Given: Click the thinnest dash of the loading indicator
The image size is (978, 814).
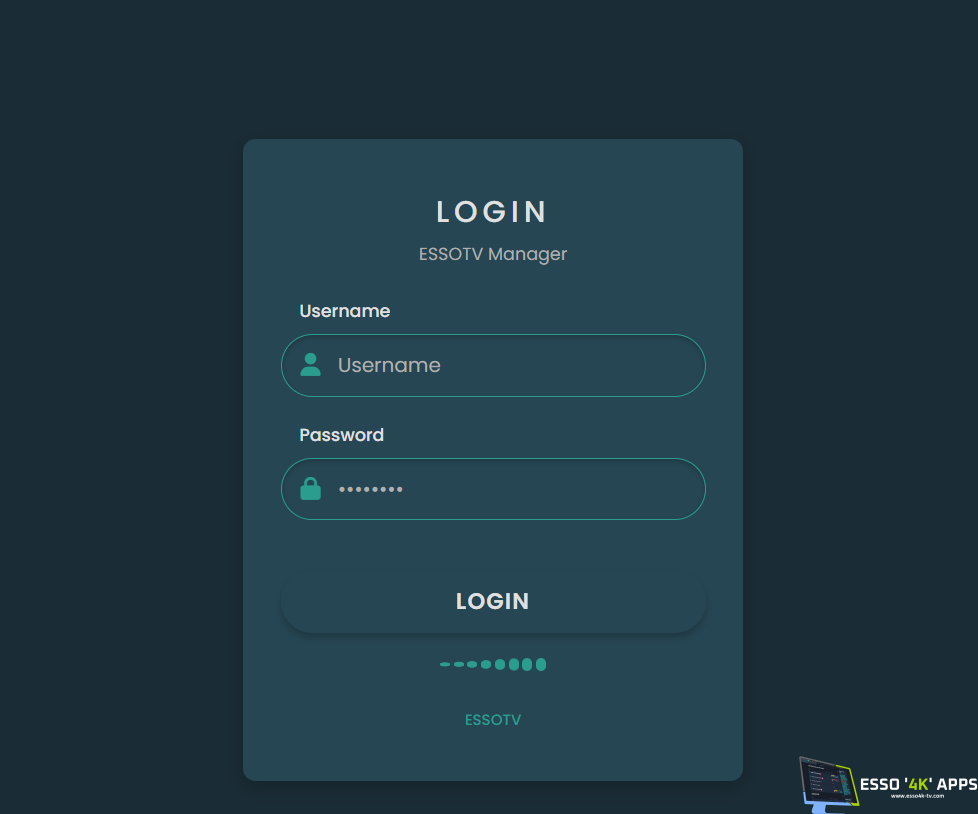Looking at the screenshot, I should click(x=445, y=664).
